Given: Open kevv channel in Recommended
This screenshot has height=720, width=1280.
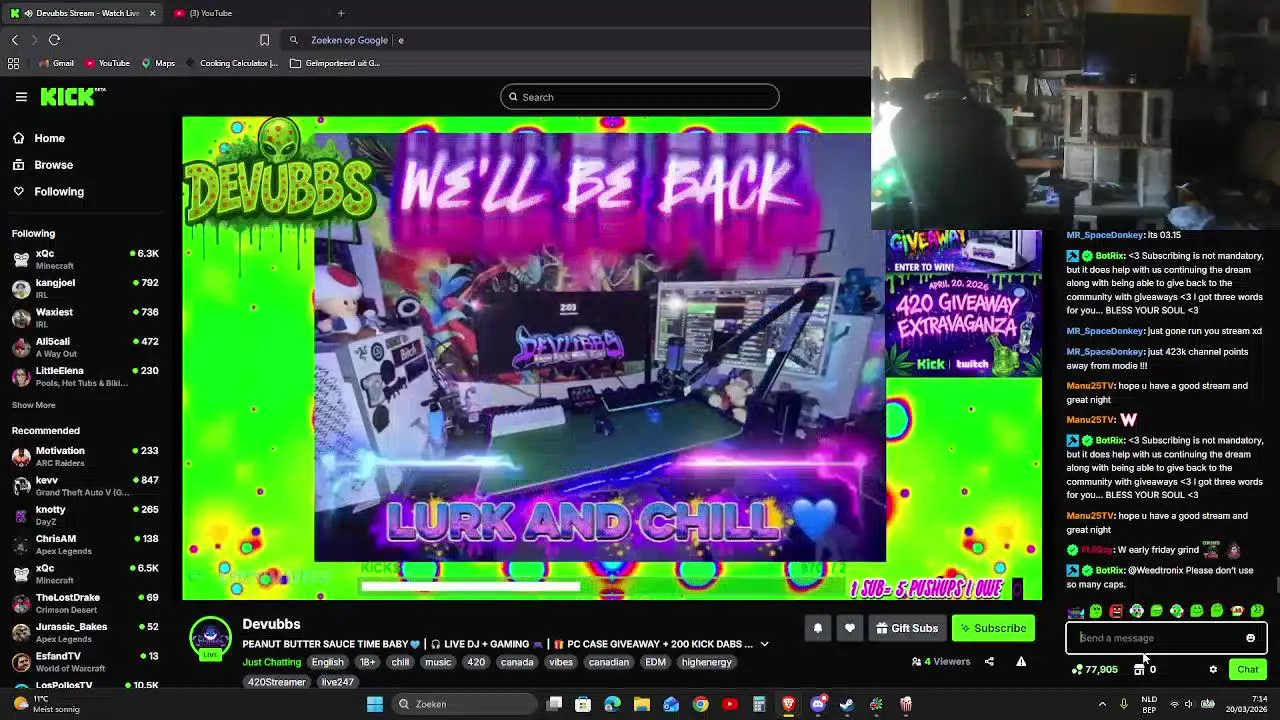Looking at the screenshot, I should click(86, 485).
